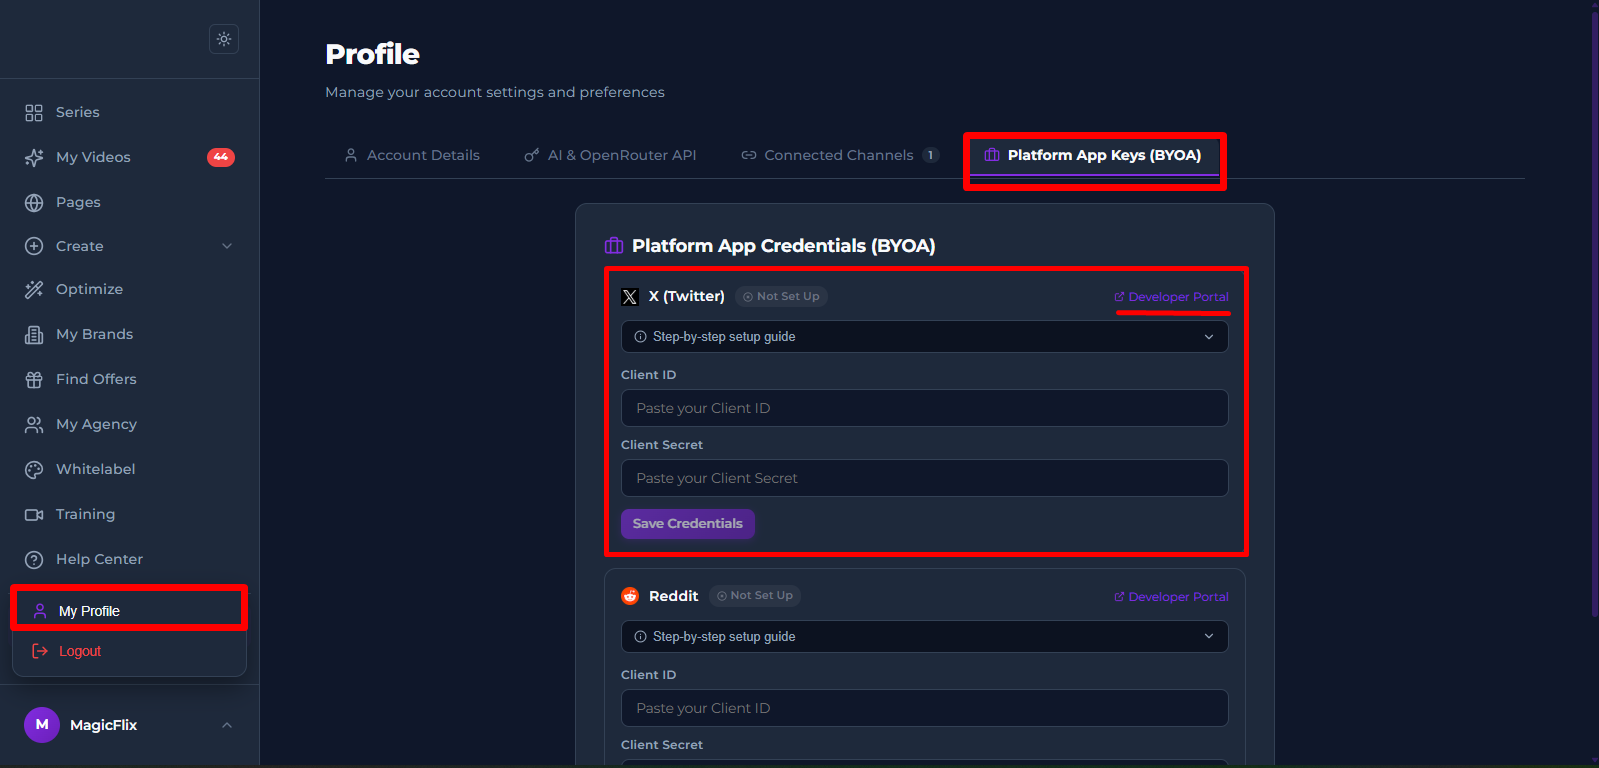The image size is (1599, 768).
Task: Click the Logout arrow icon
Action: [x=40, y=651]
